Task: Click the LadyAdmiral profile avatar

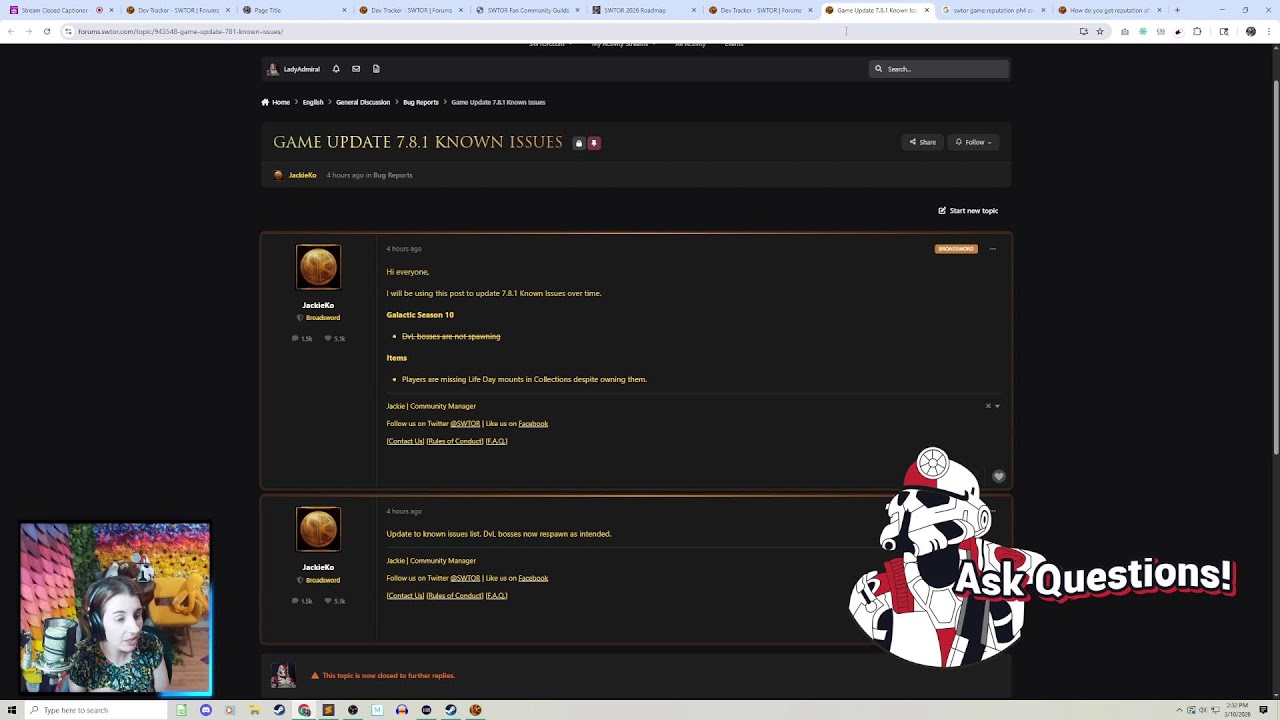Action: 273,69
